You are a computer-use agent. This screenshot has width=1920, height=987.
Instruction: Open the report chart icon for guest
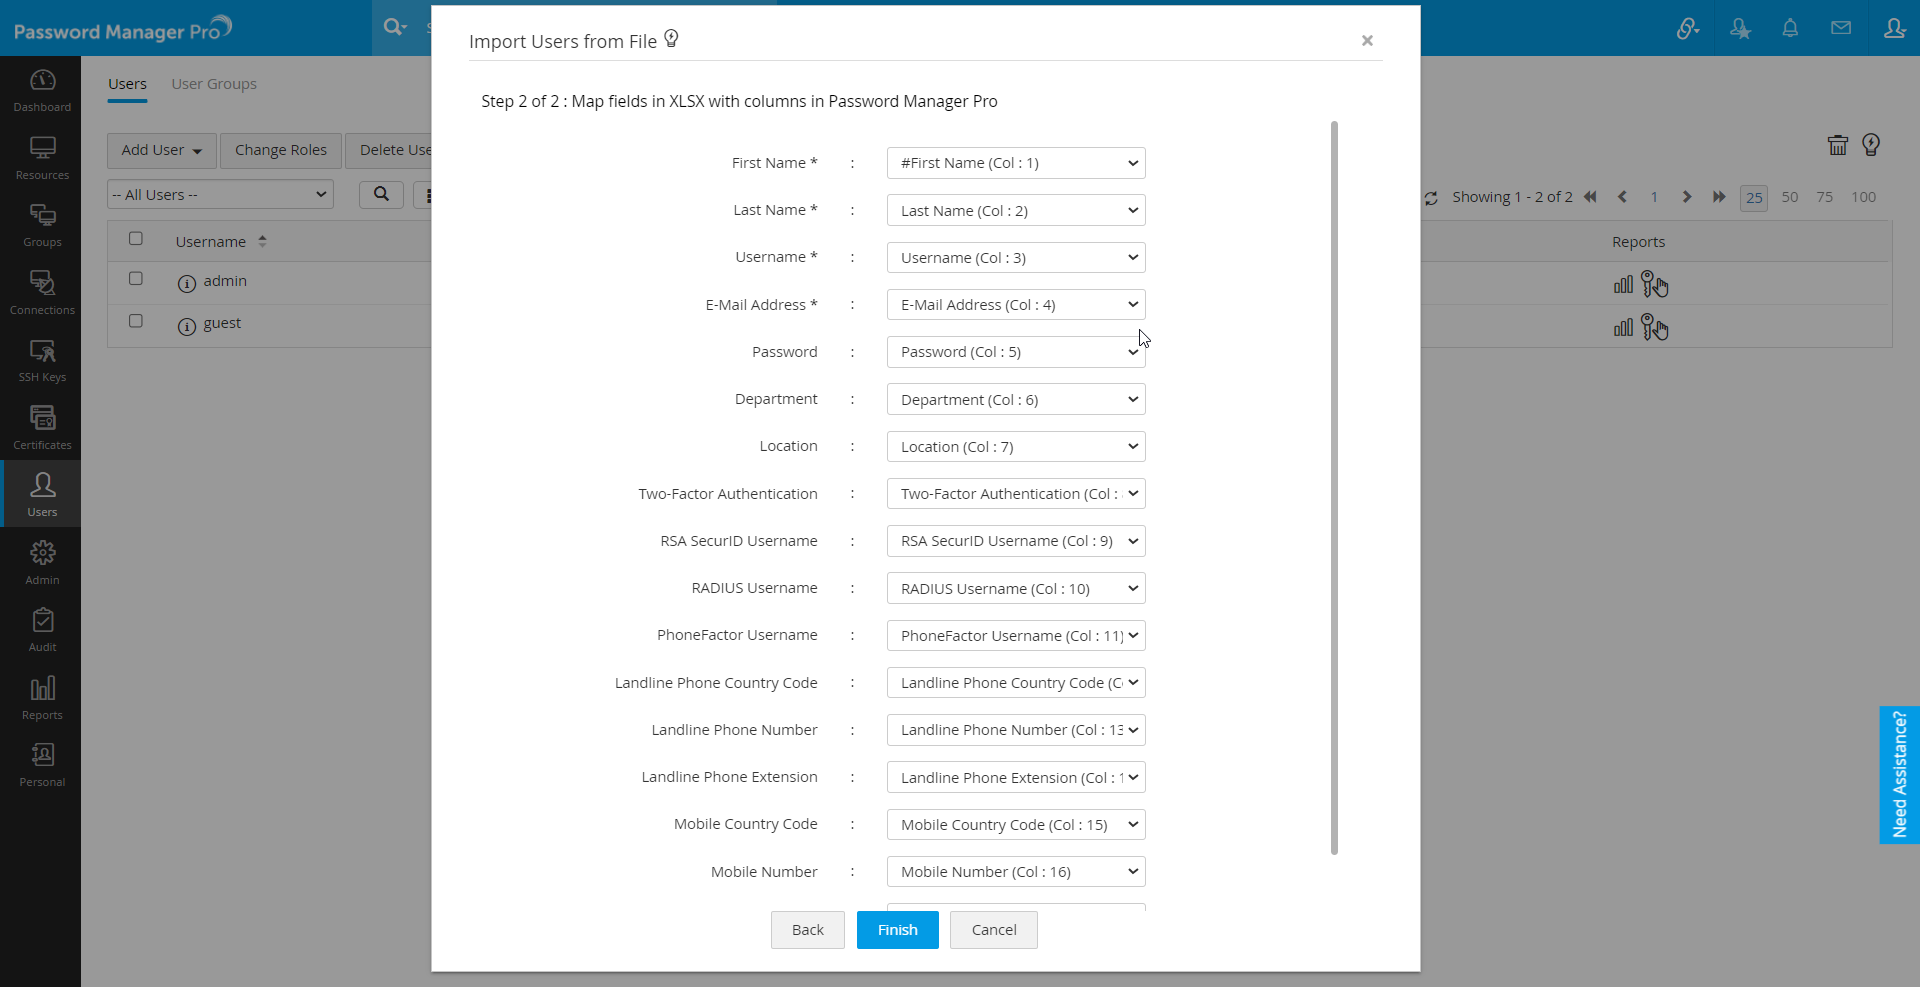point(1623,327)
